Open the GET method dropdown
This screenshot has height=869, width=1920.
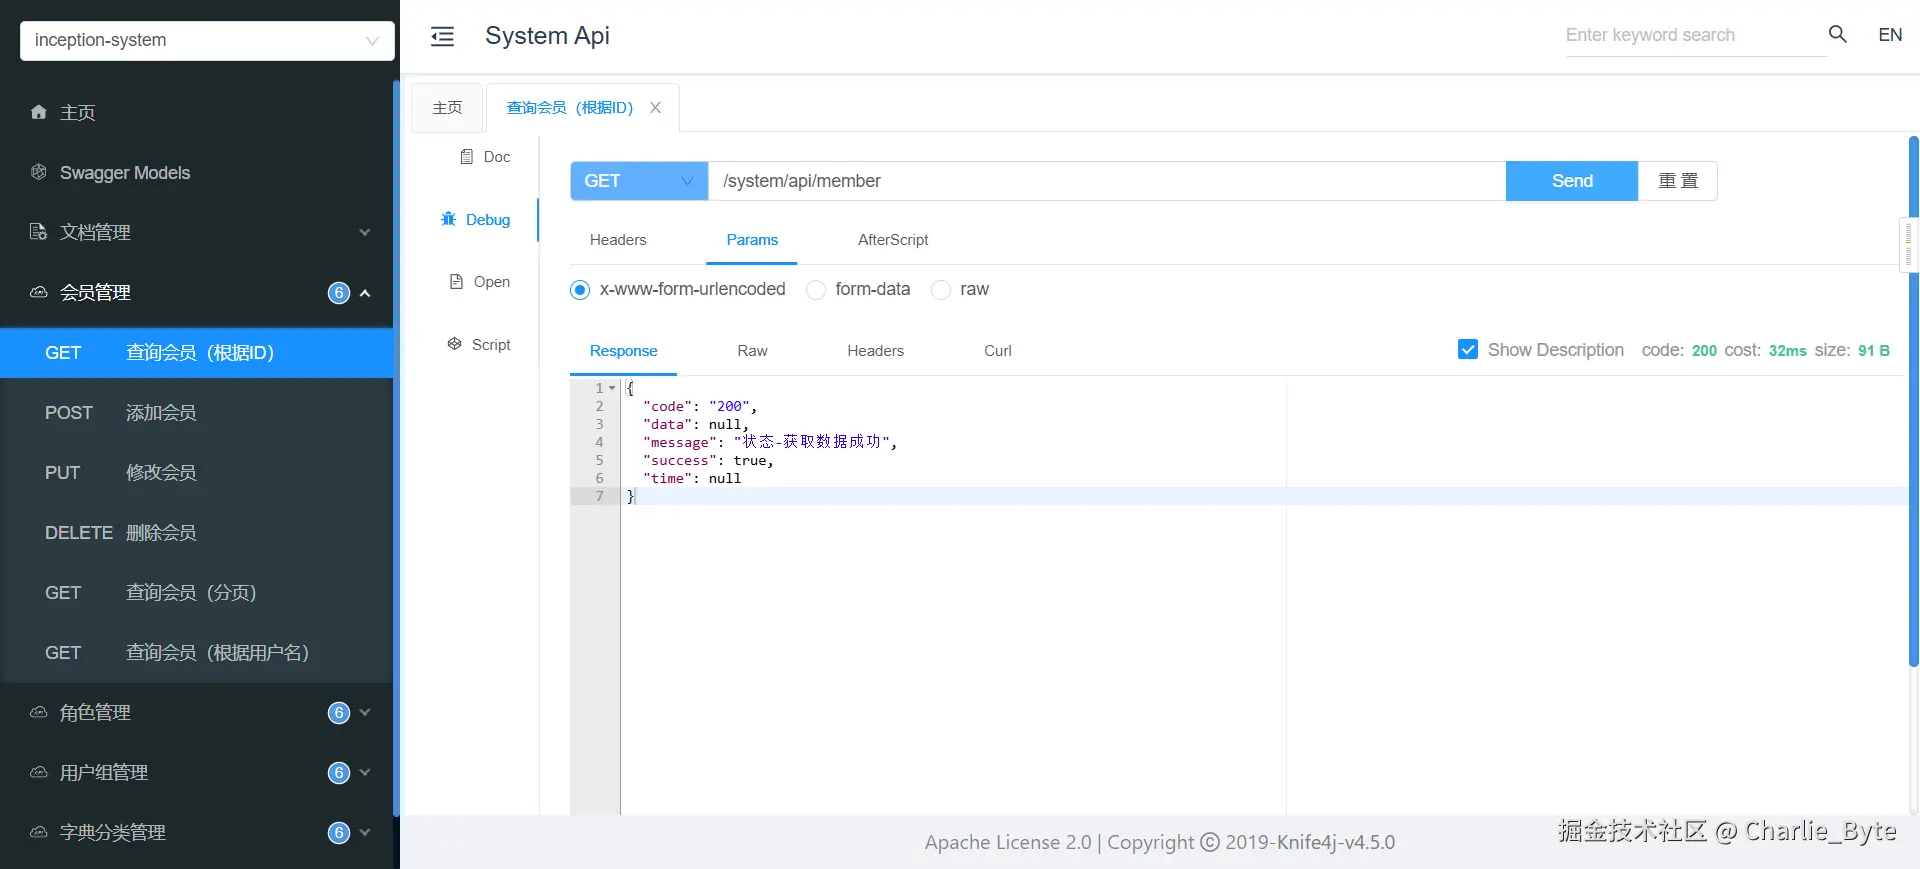pyautogui.click(x=639, y=181)
